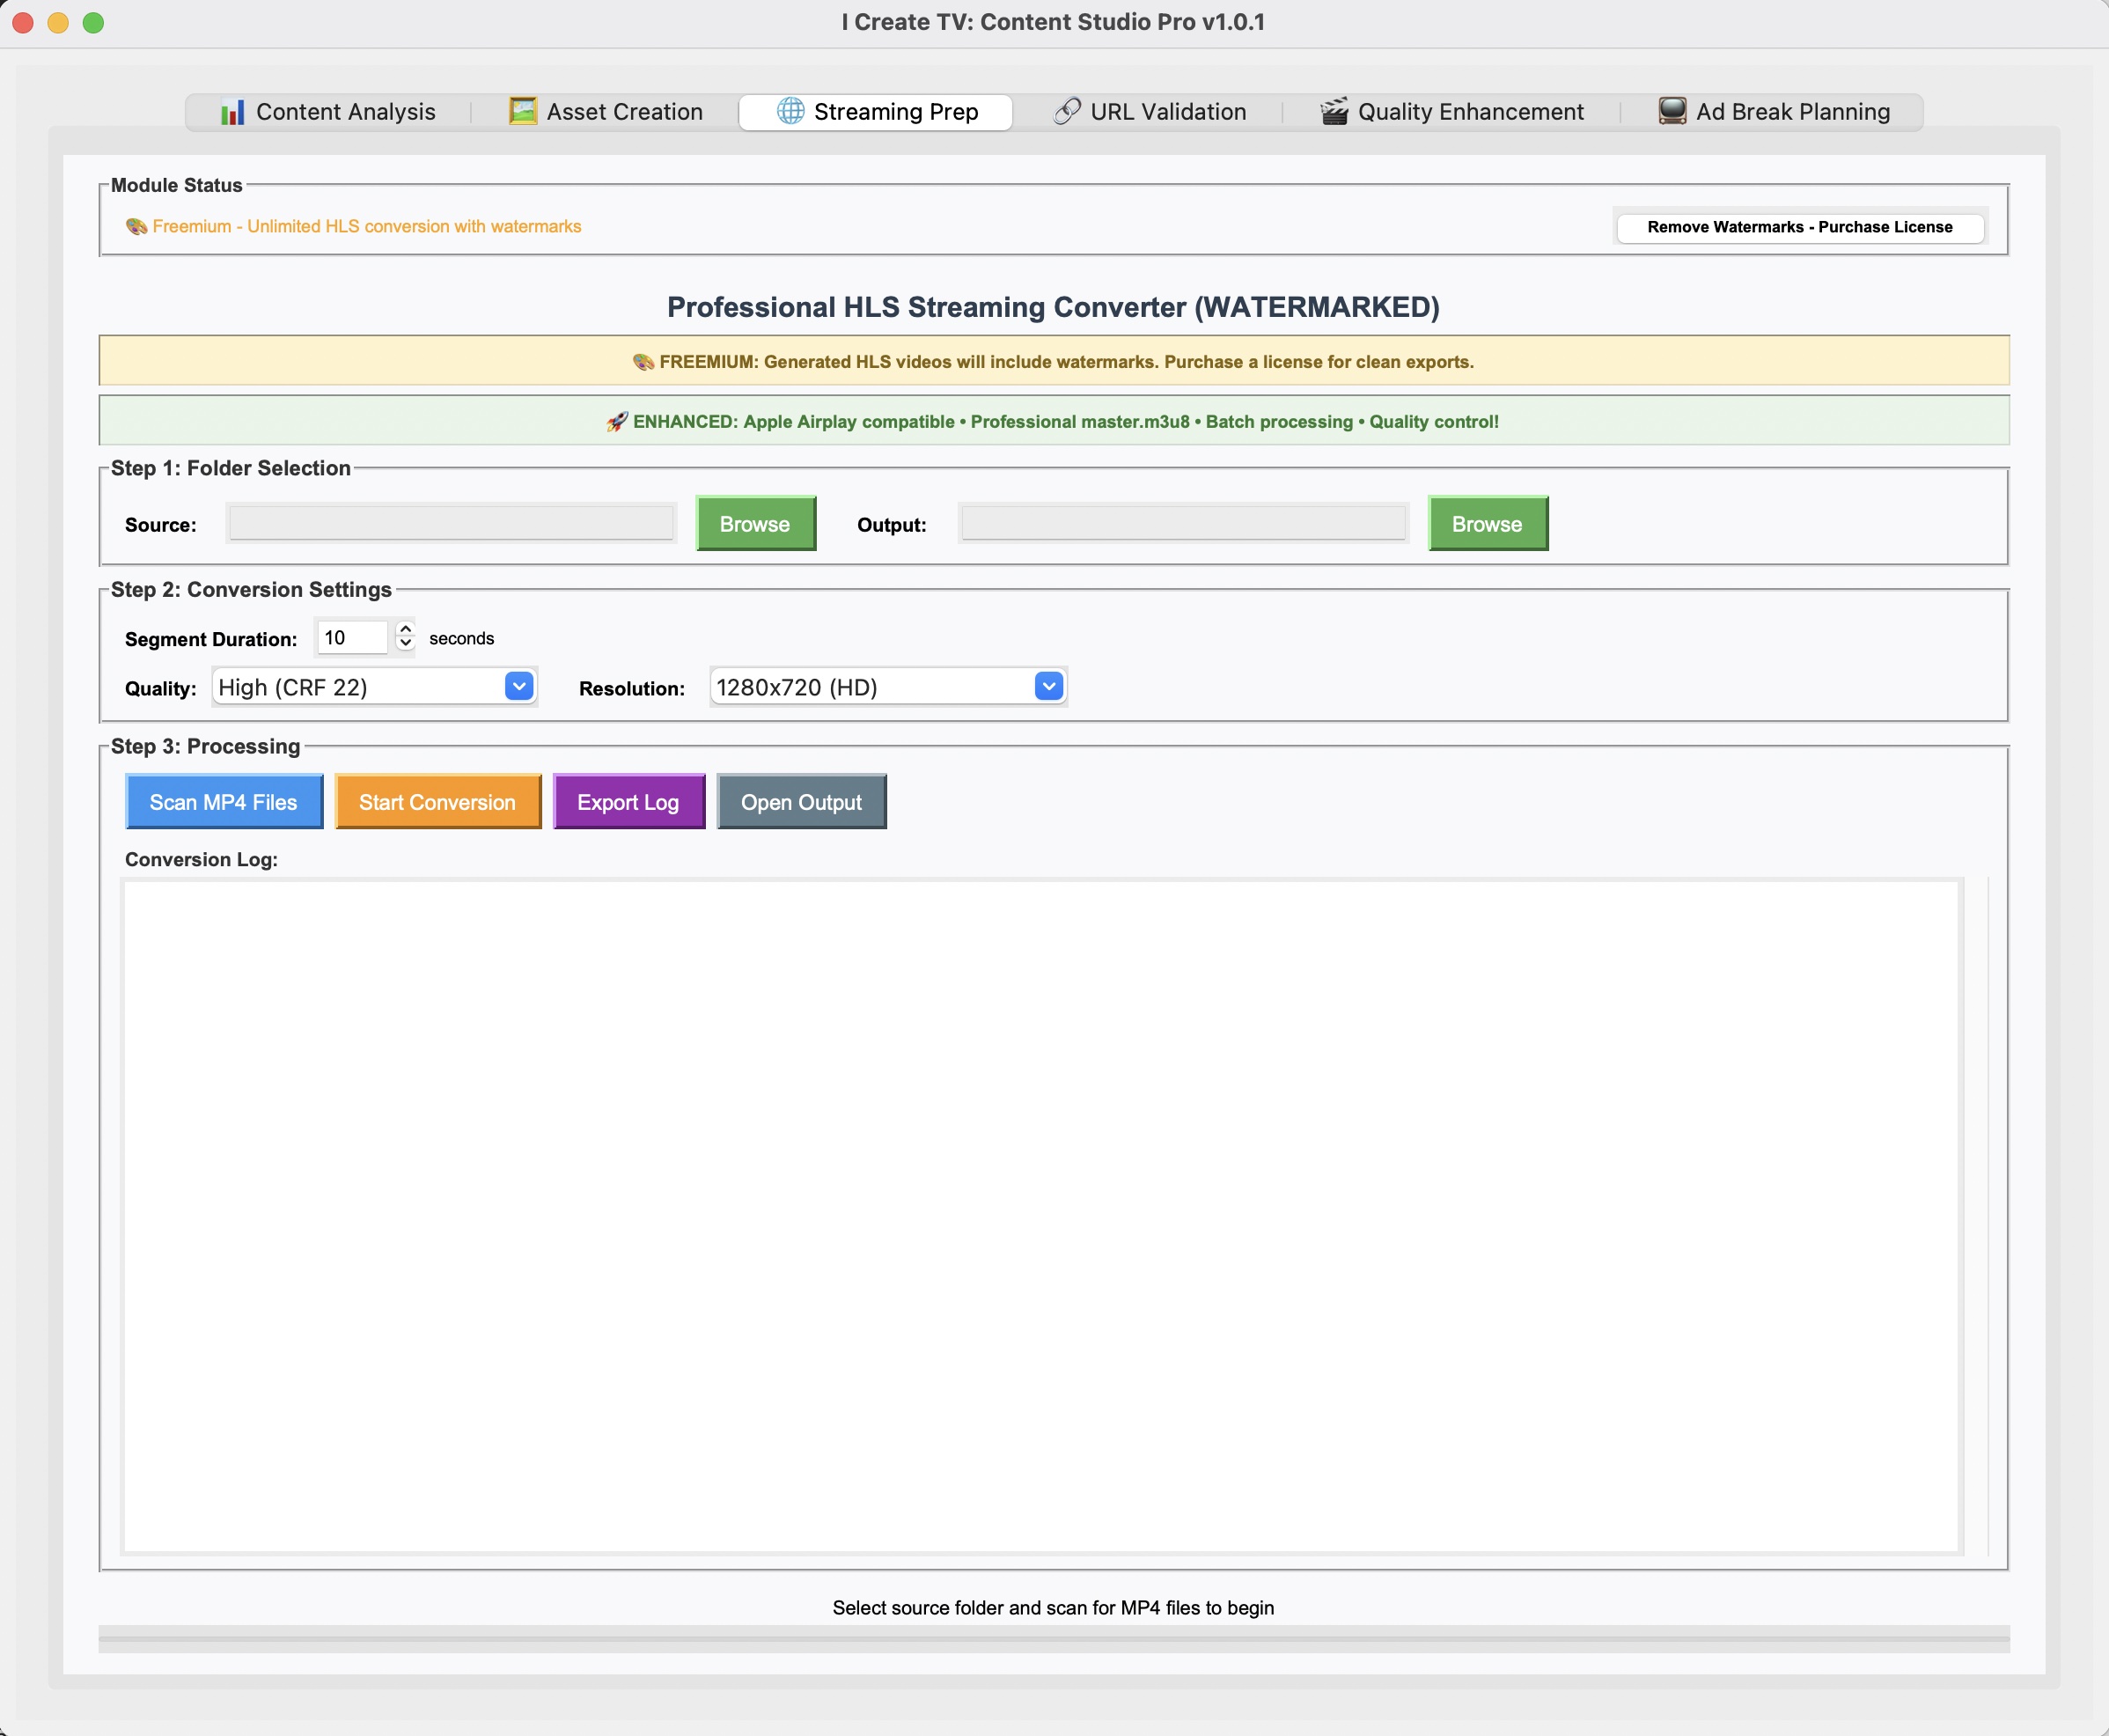The width and height of the screenshot is (2109, 1736).
Task: Click the Asset Creation picture icon
Action: [x=522, y=111]
